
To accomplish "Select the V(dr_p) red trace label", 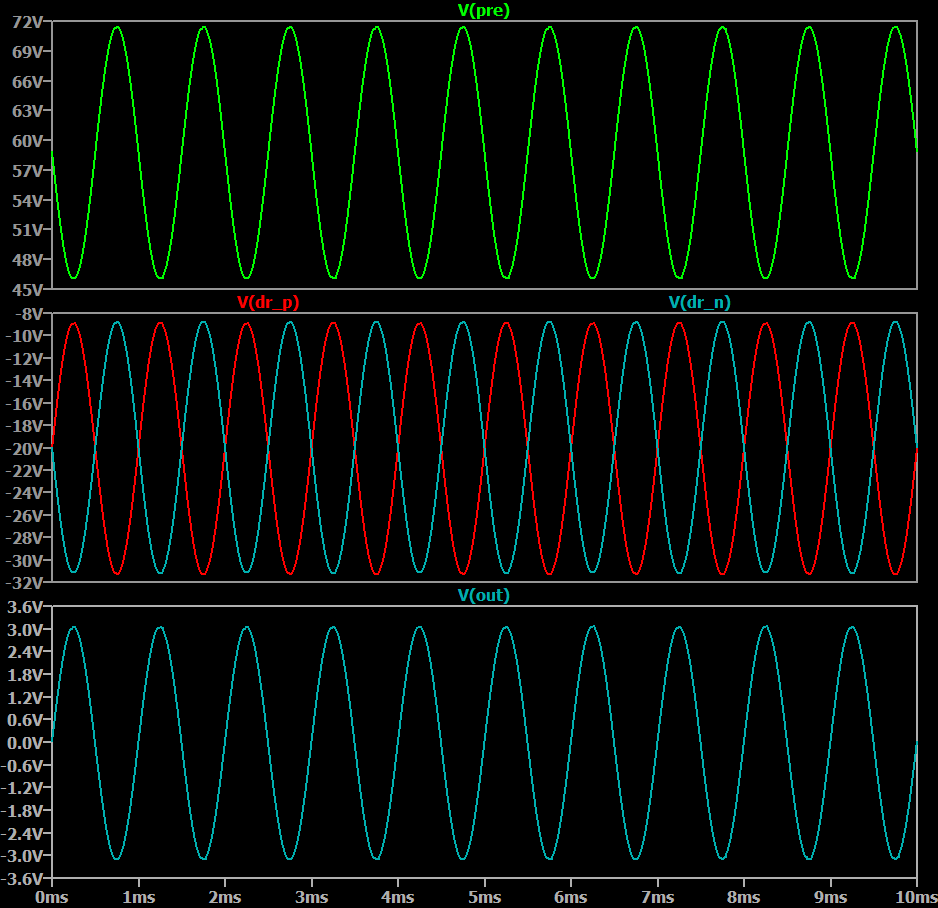I will tap(268, 303).
